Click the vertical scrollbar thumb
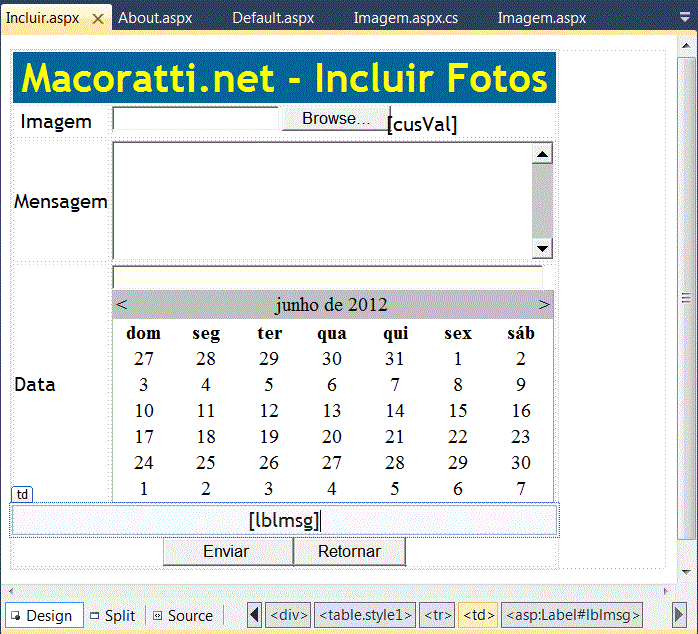 (686, 298)
